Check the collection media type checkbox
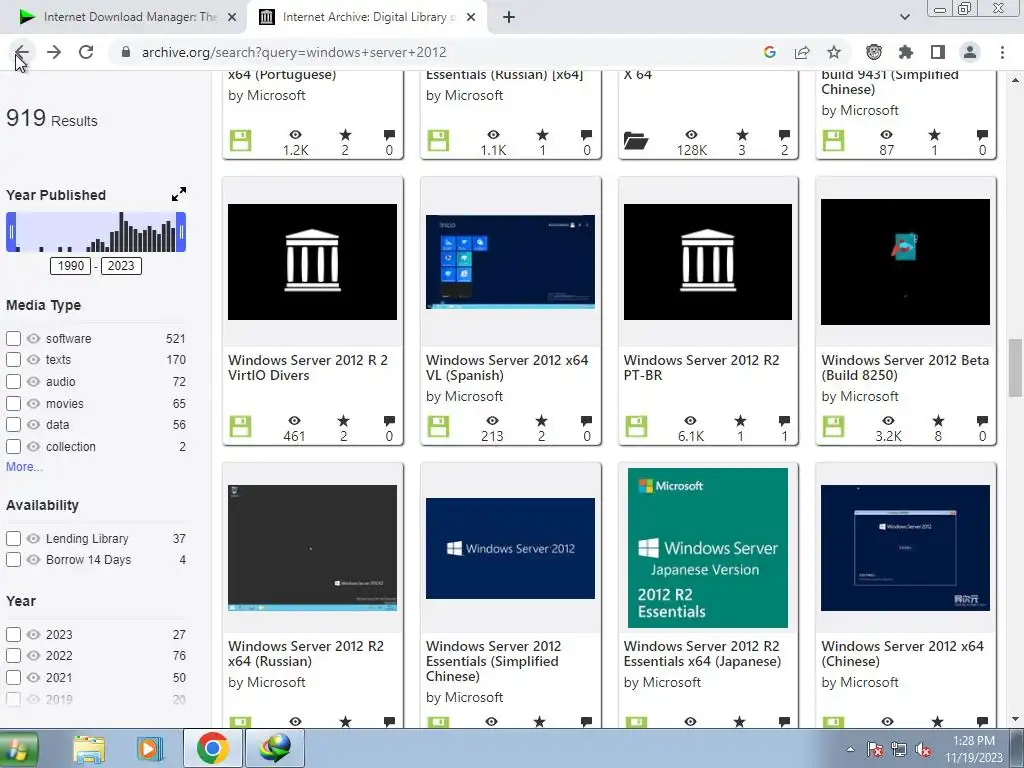 13,447
